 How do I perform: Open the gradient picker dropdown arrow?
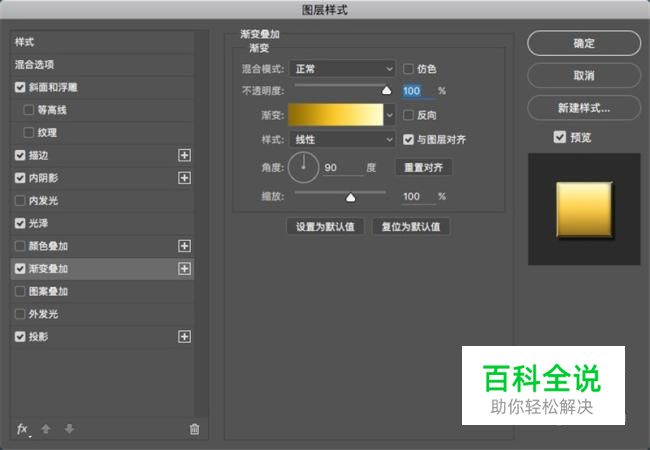(389, 115)
